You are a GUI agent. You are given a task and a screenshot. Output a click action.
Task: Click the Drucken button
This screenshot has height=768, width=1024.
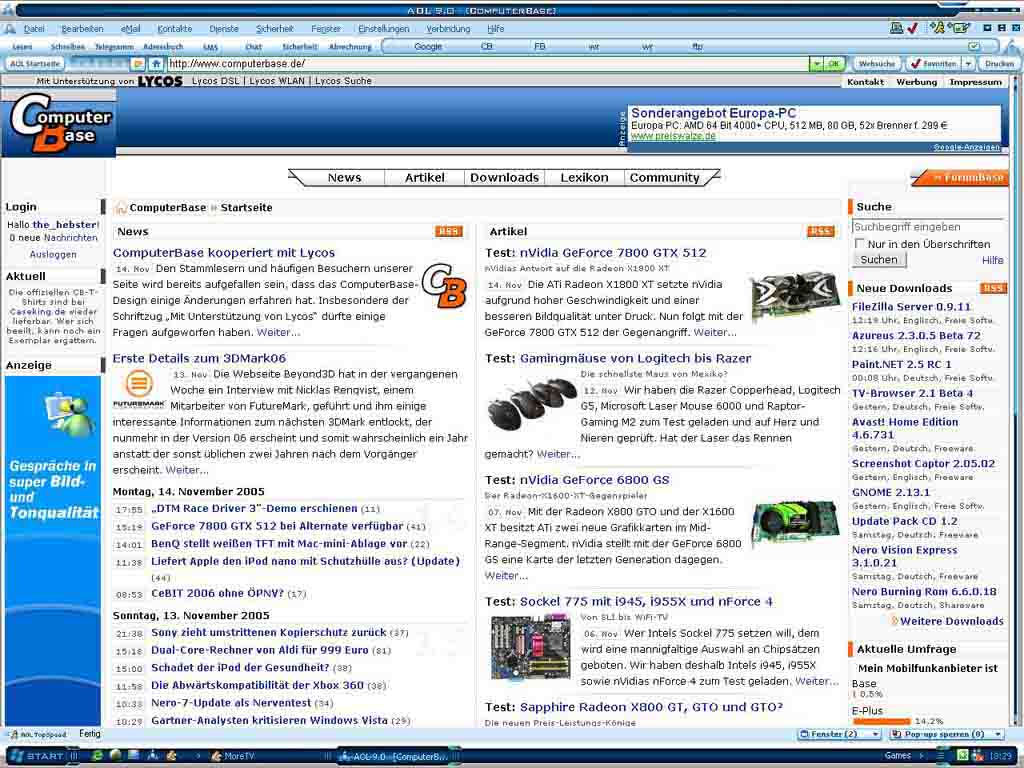coord(999,64)
